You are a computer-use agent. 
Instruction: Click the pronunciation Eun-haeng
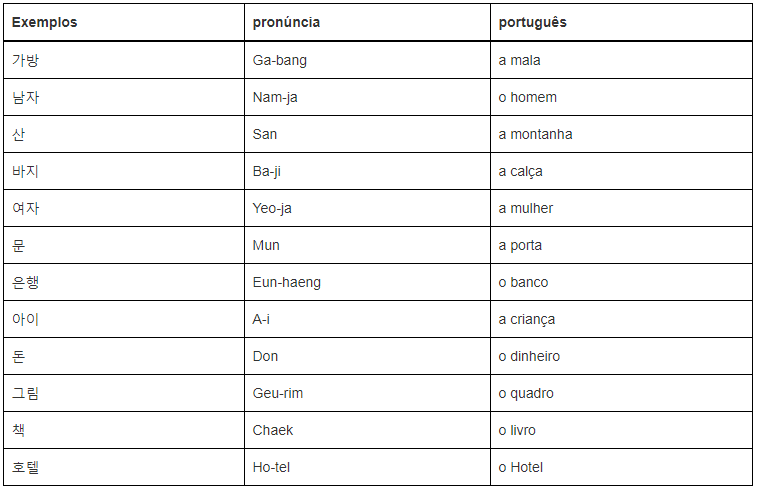[287, 282]
